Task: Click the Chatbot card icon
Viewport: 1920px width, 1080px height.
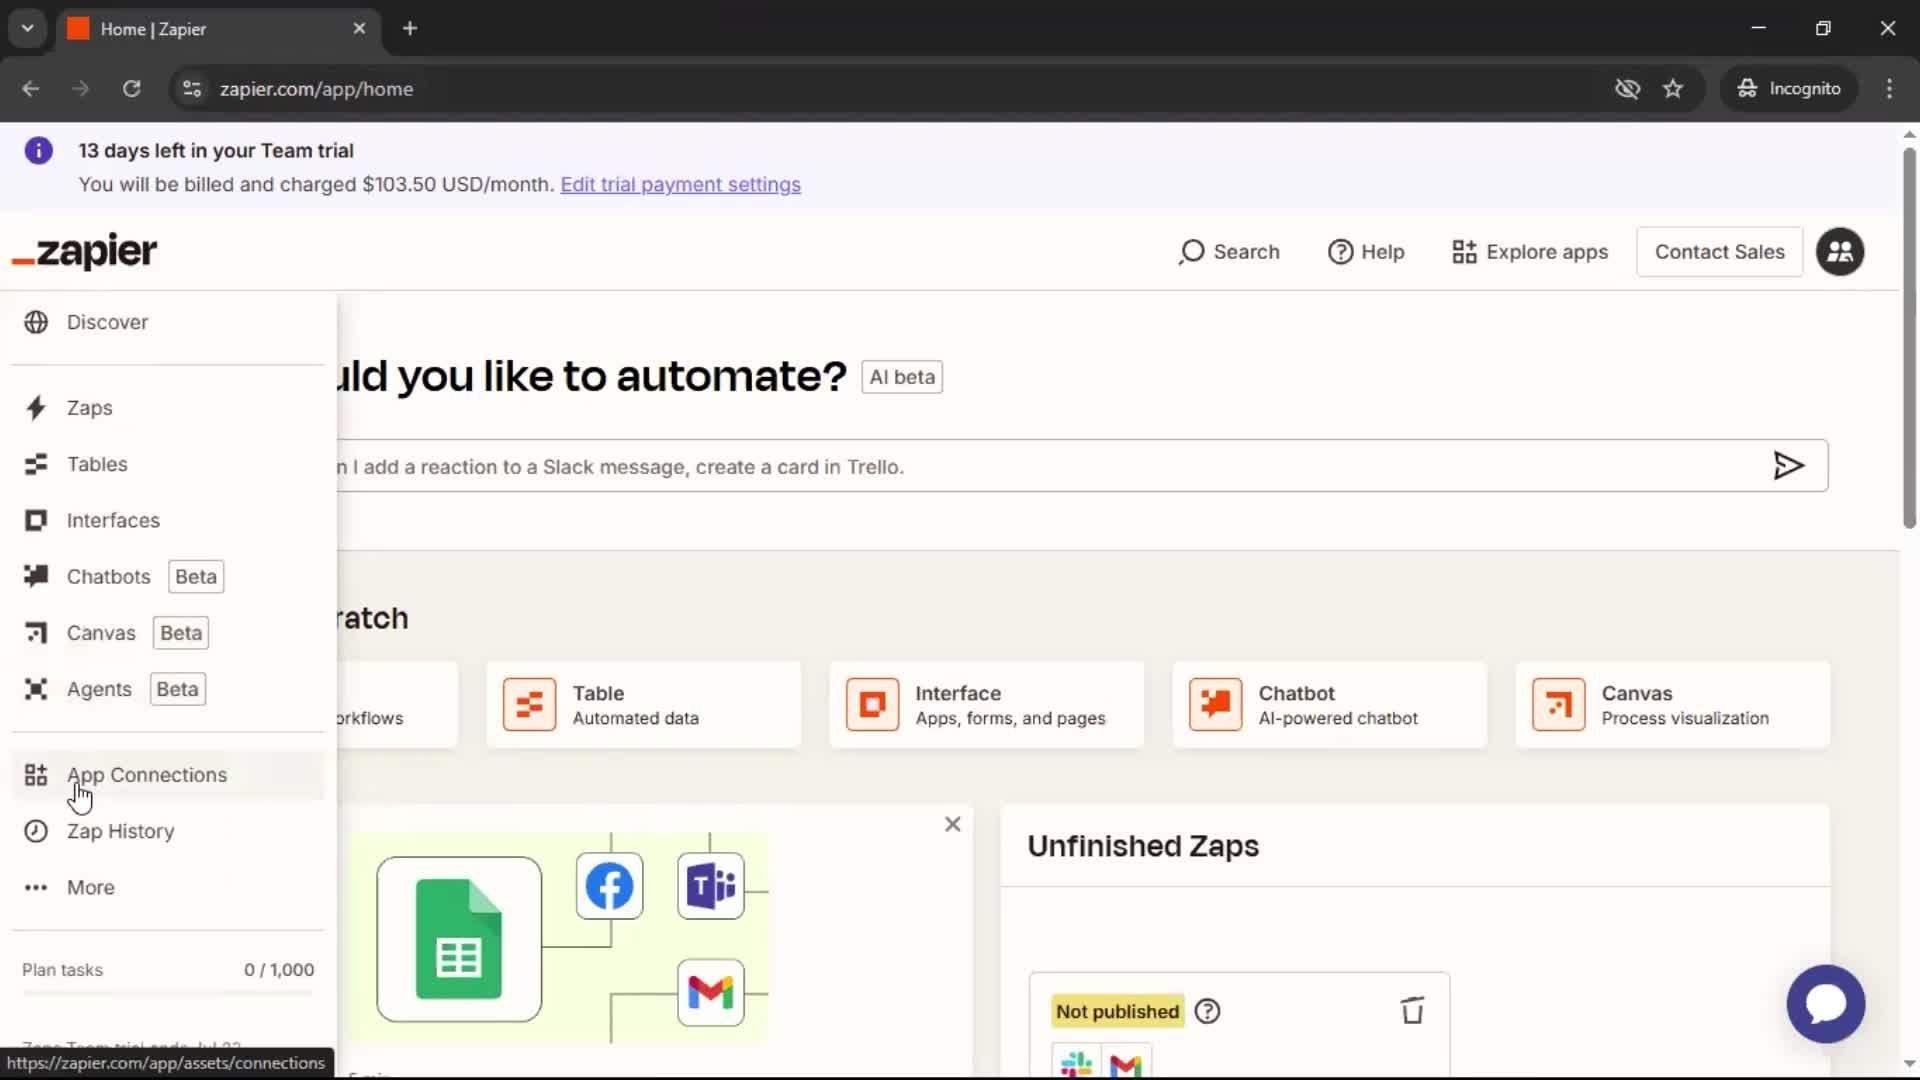Action: point(1215,705)
